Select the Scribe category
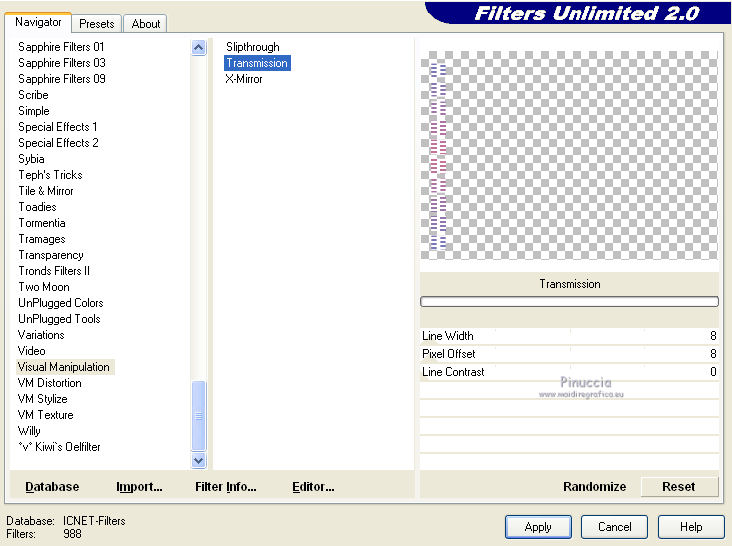This screenshot has height=546, width=732. [33, 95]
